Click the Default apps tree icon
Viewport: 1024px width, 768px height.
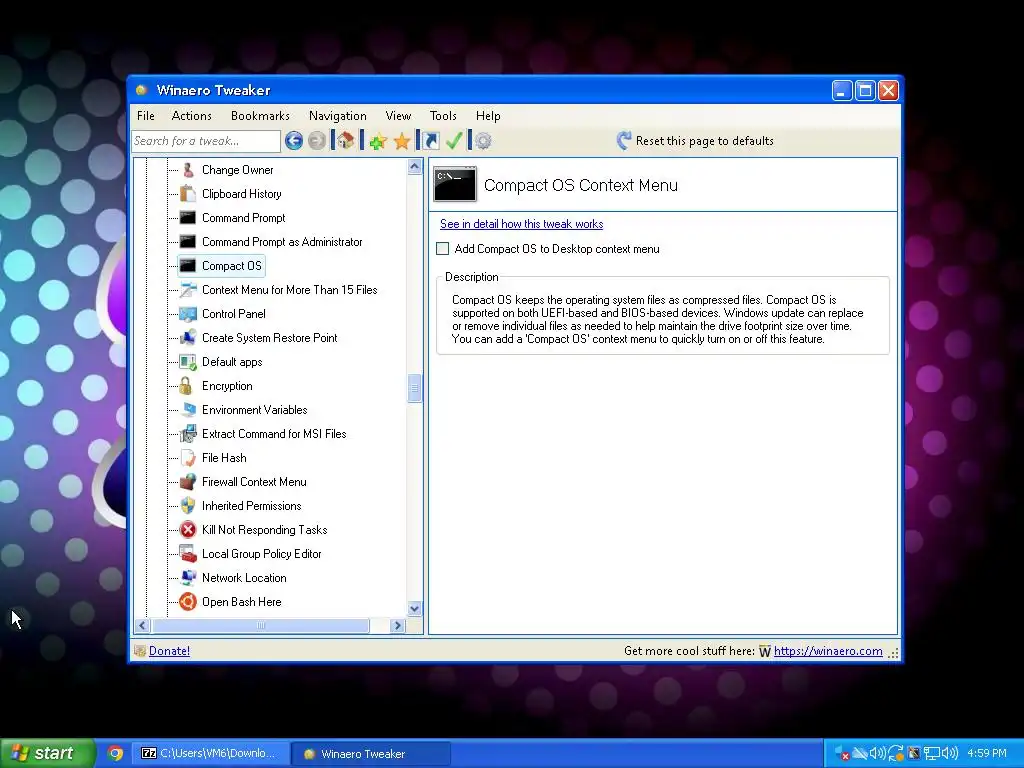click(x=188, y=362)
